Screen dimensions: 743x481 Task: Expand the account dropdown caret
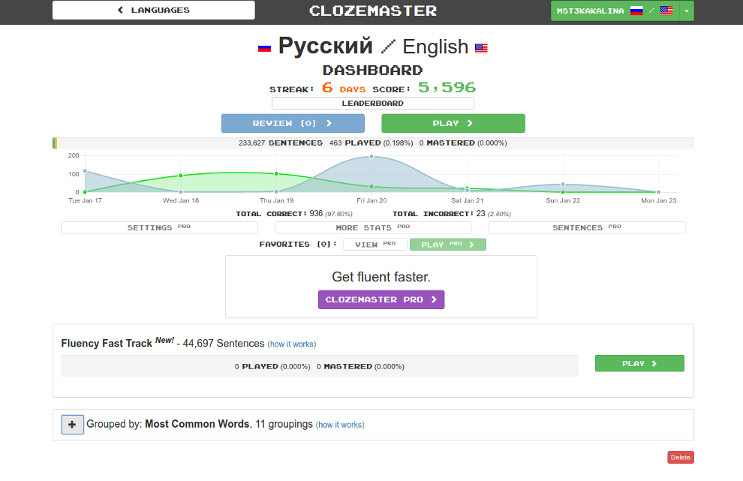click(687, 11)
